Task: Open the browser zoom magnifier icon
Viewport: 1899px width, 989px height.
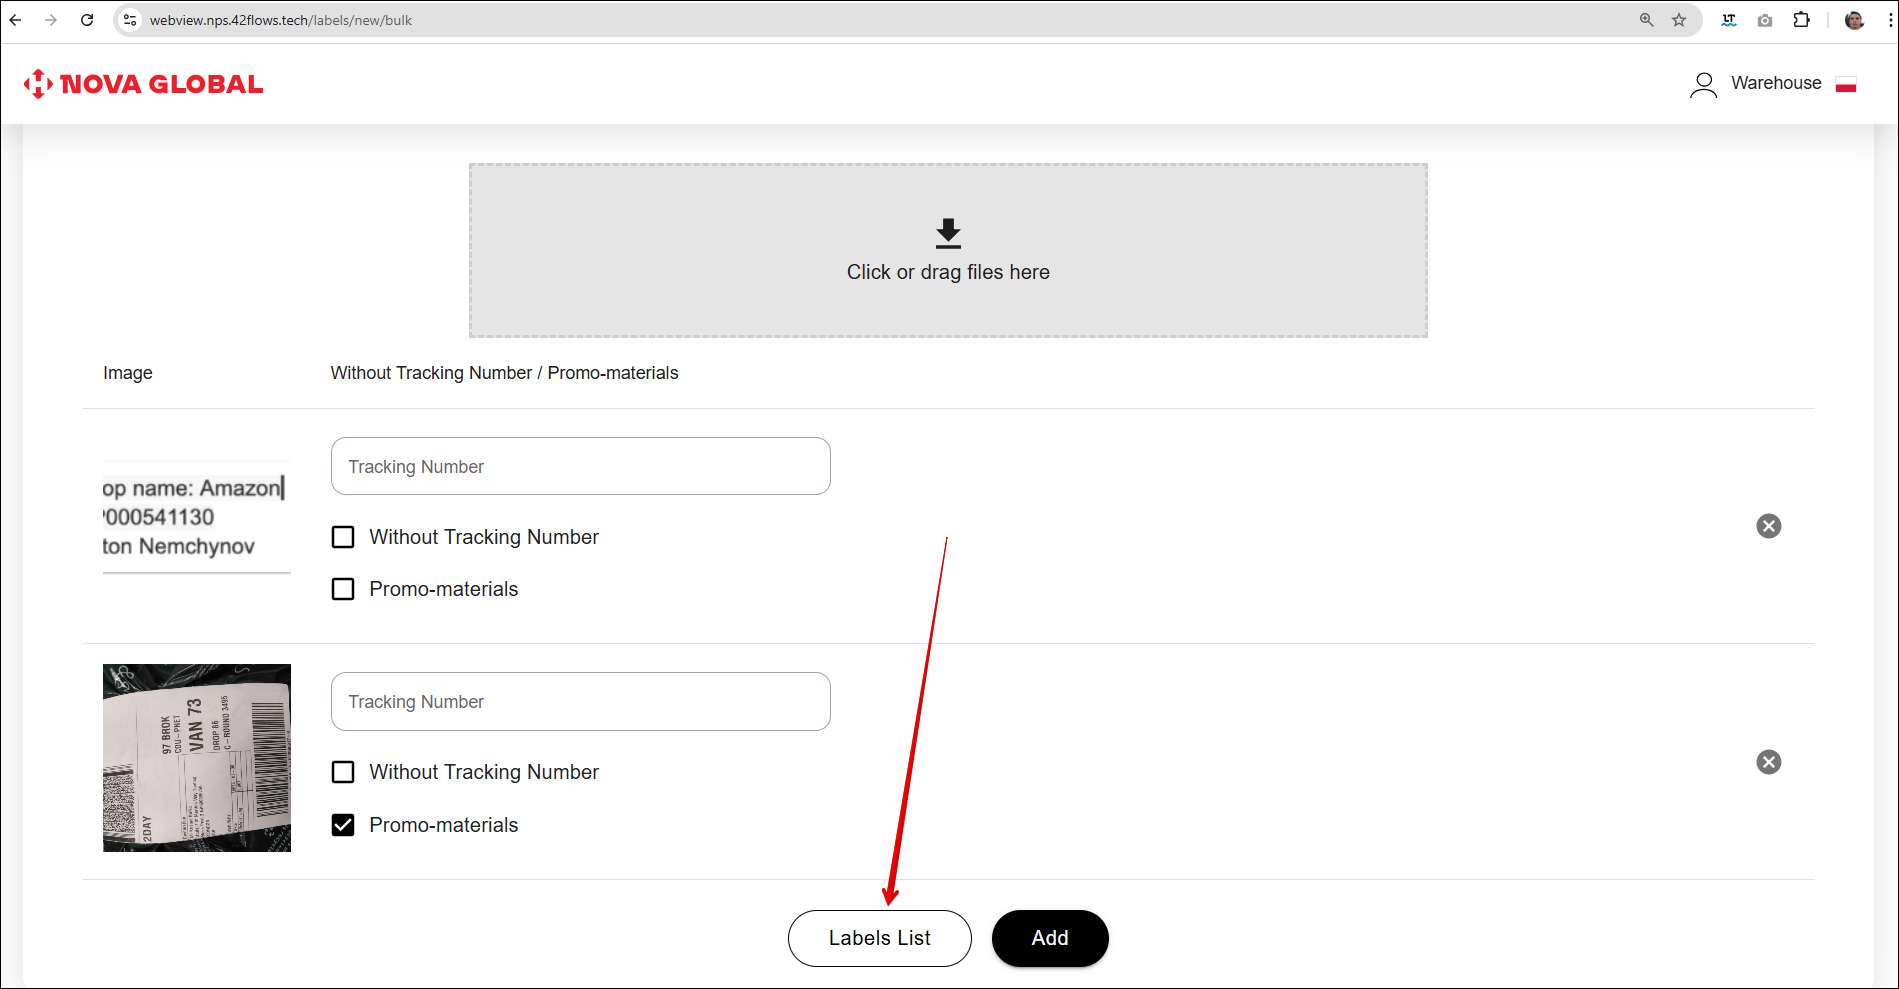Action: click(x=1646, y=20)
